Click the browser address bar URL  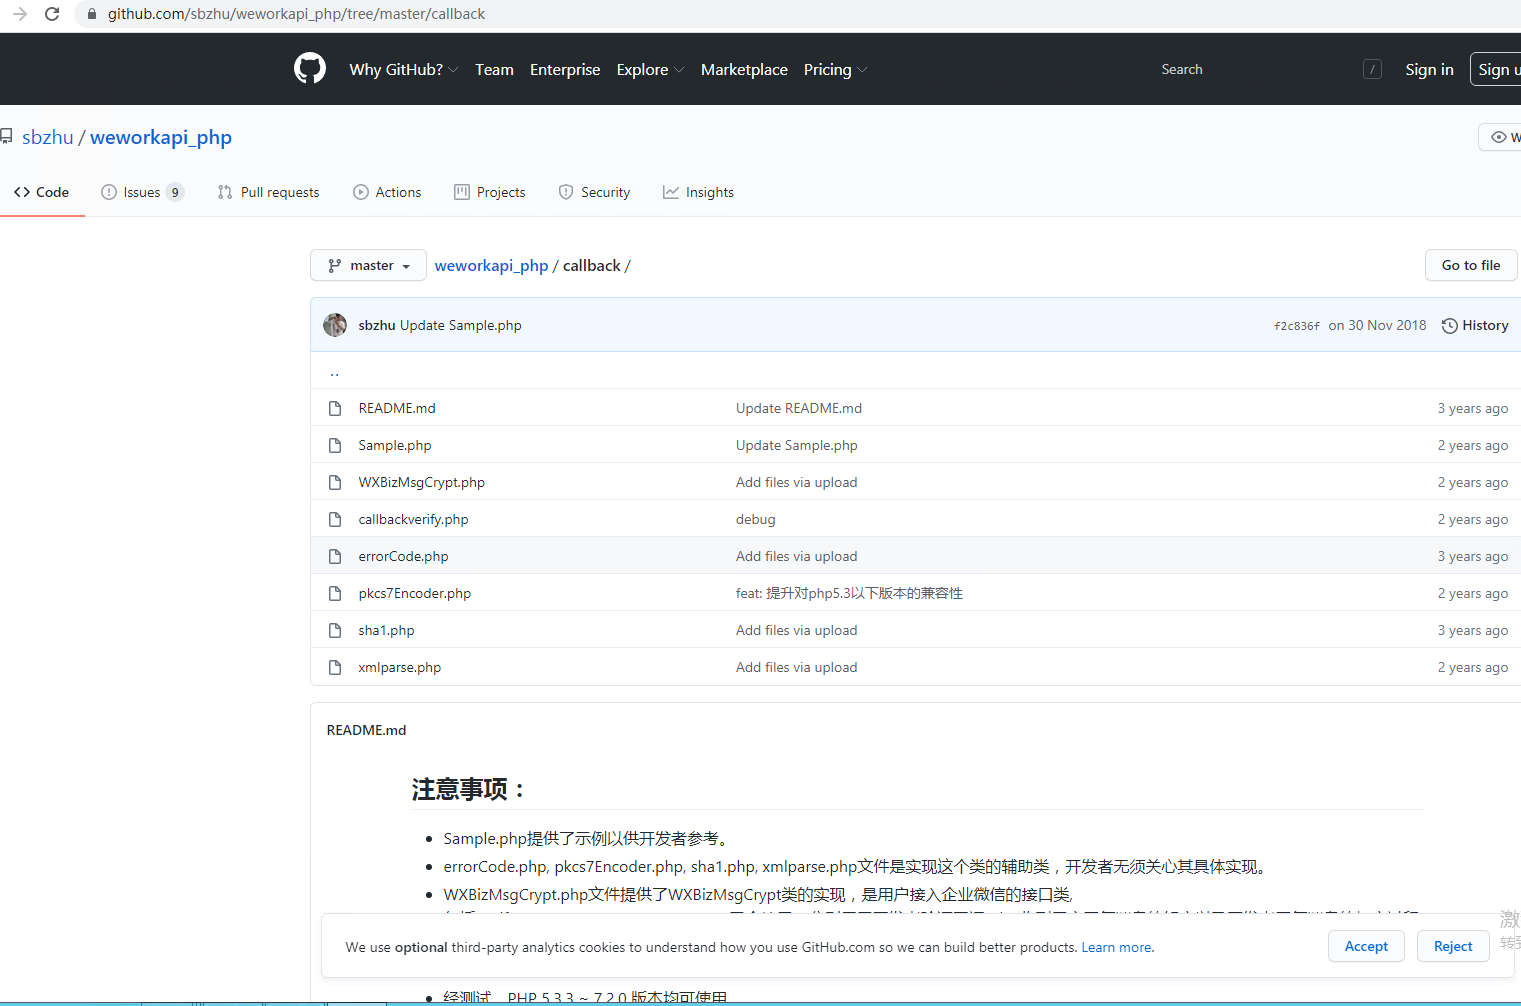pyautogui.click(x=296, y=14)
